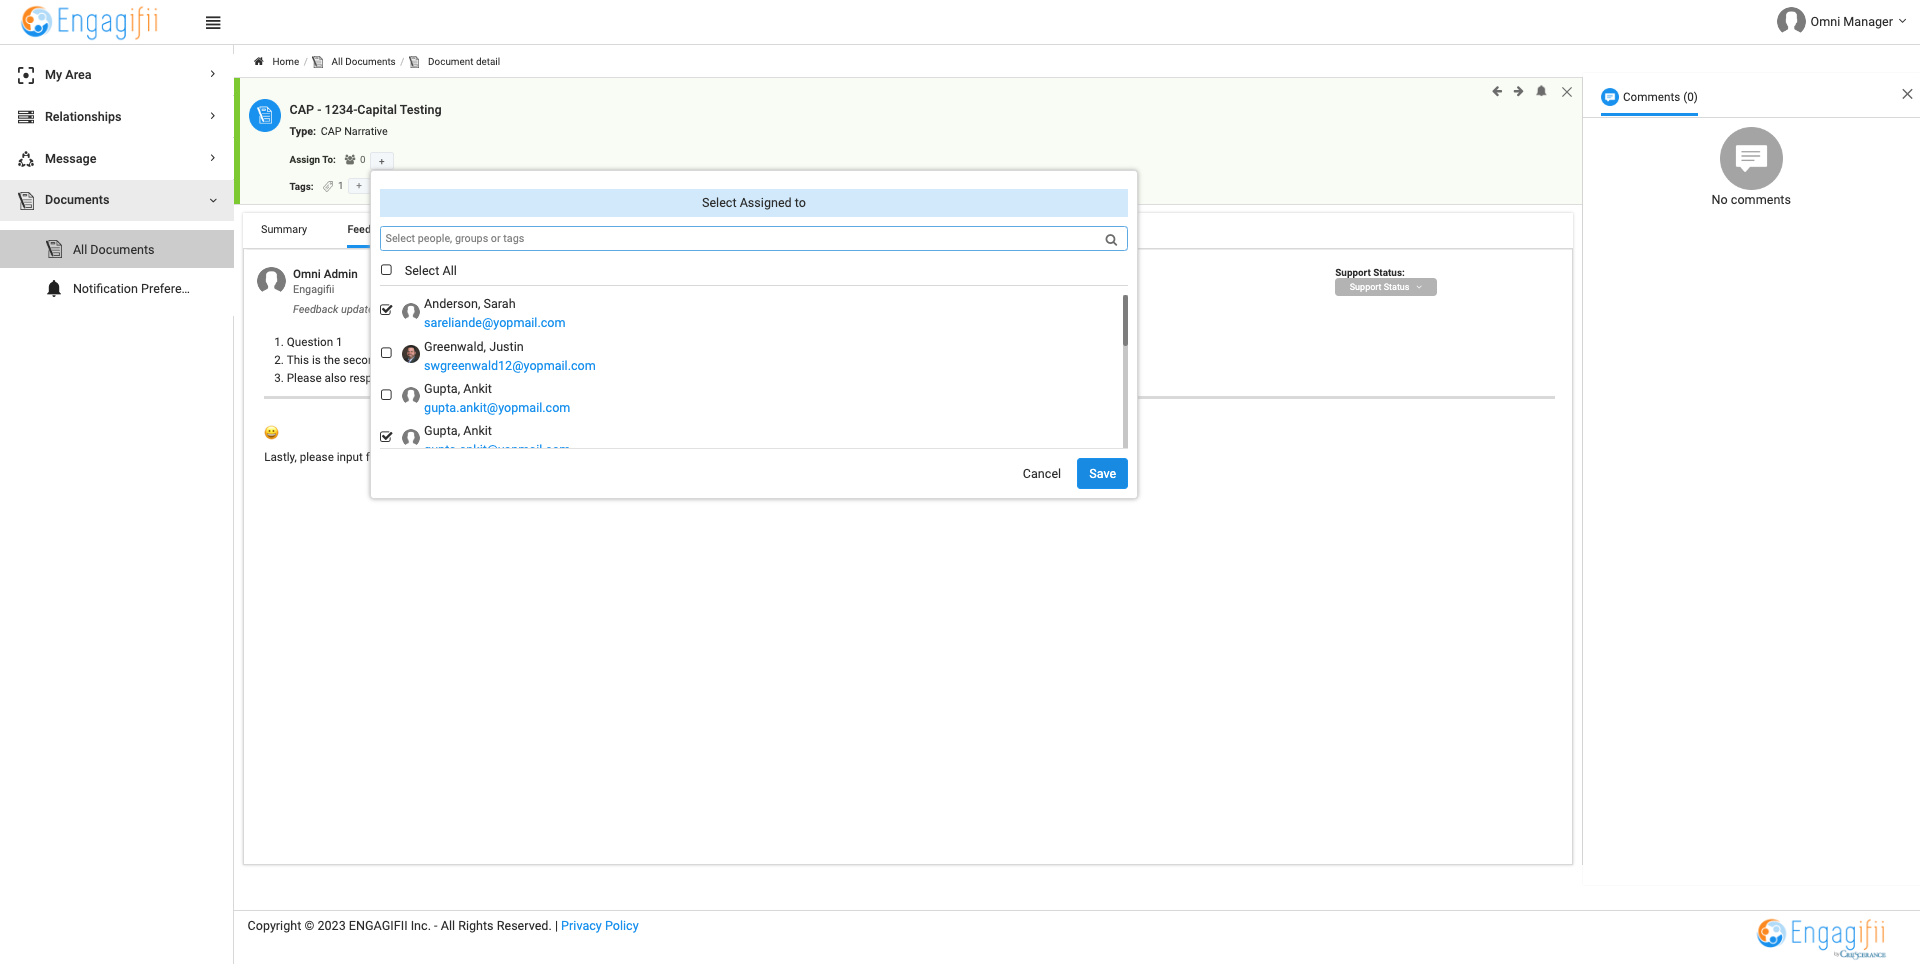Viewport: 1920px width, 966px height.
Task: Check Greenwald, Justin checkbox
Action: point(386,353)
